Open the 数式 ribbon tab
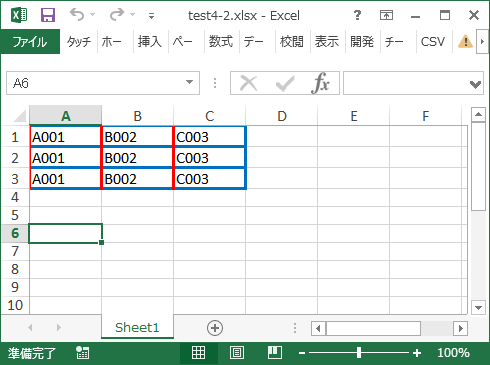The image size is (490, 365). click(221, 42)
